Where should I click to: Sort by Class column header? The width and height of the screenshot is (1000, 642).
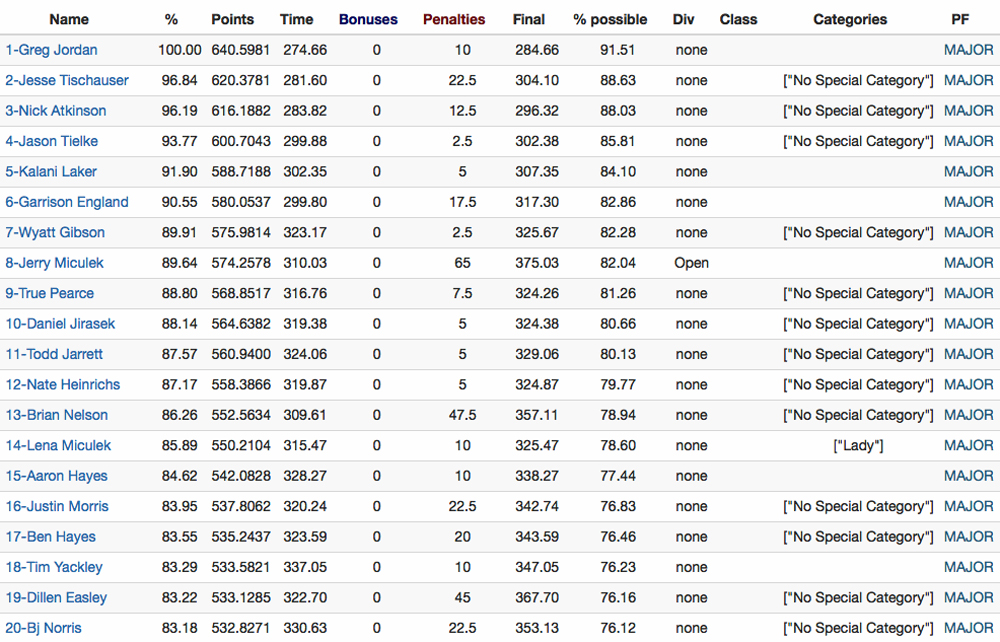pos(739,20)
